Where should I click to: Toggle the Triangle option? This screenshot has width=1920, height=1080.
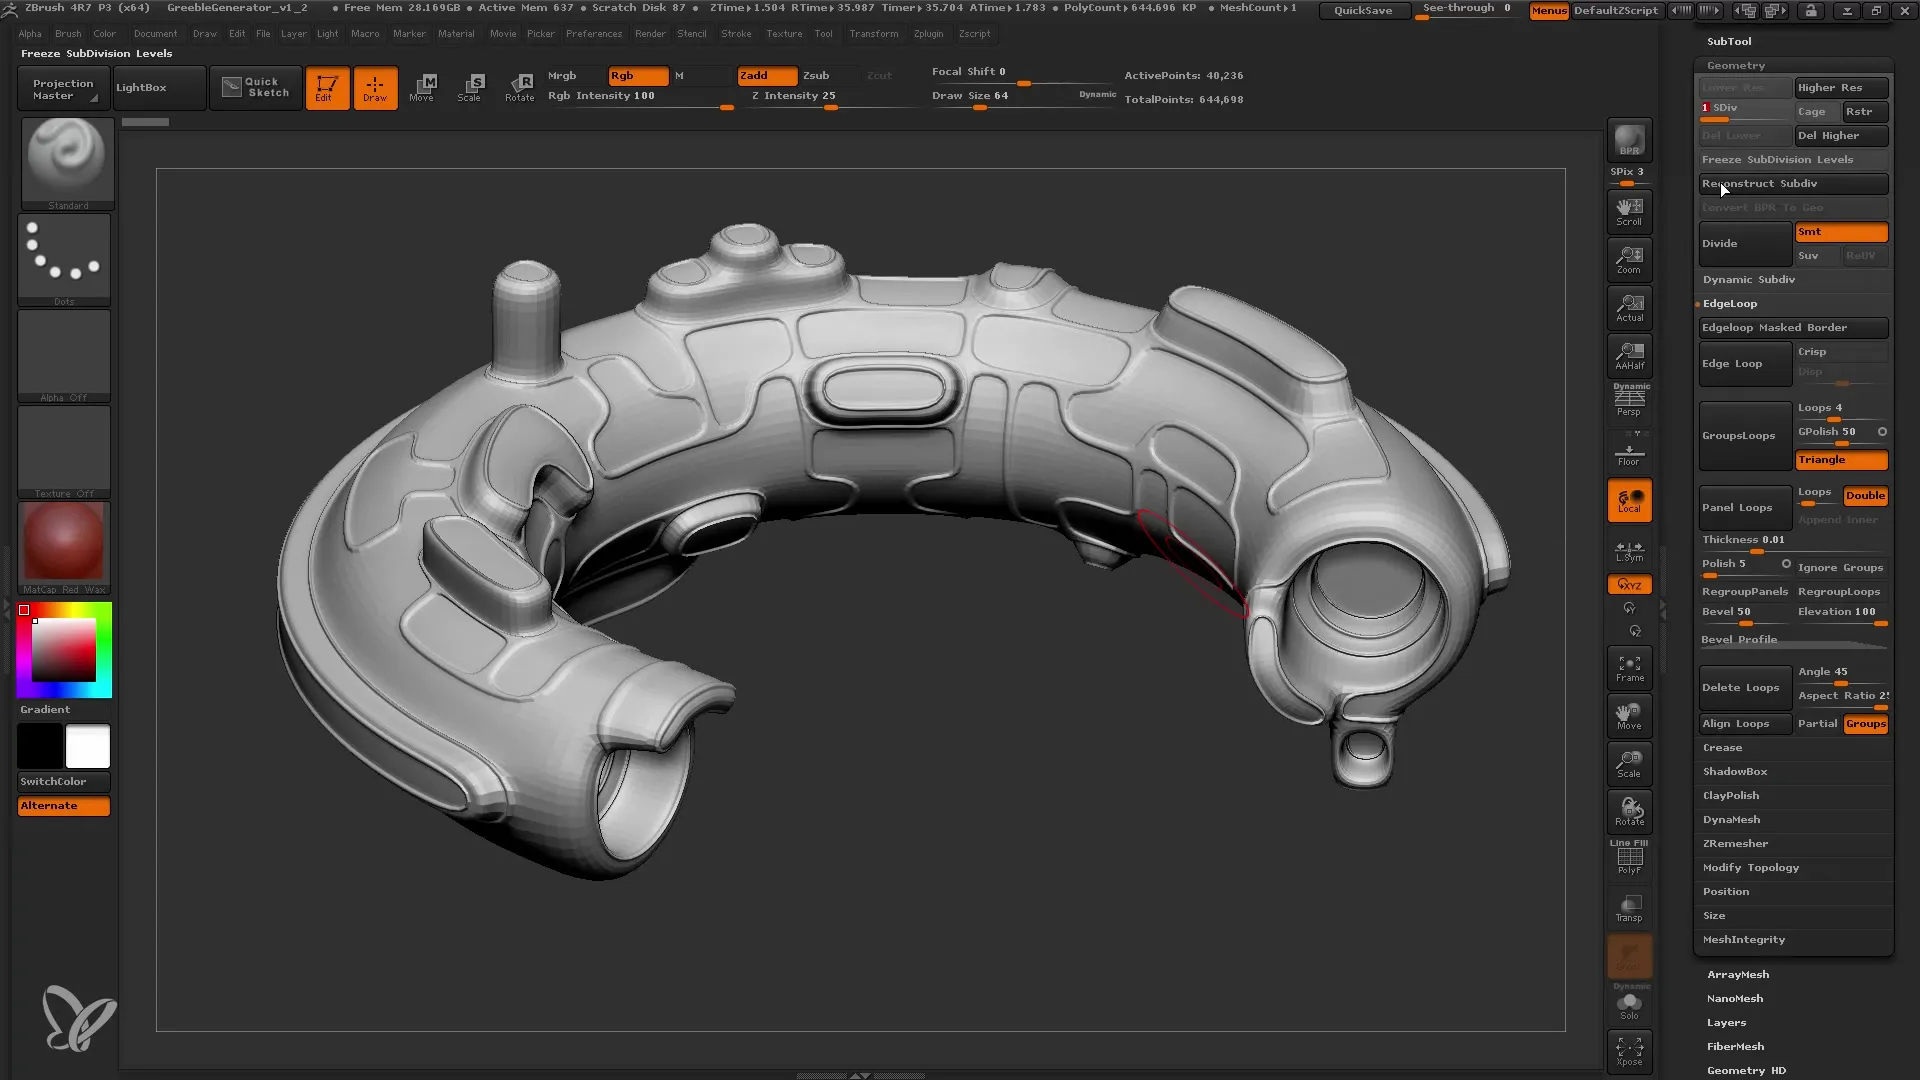pos(1841,460)
